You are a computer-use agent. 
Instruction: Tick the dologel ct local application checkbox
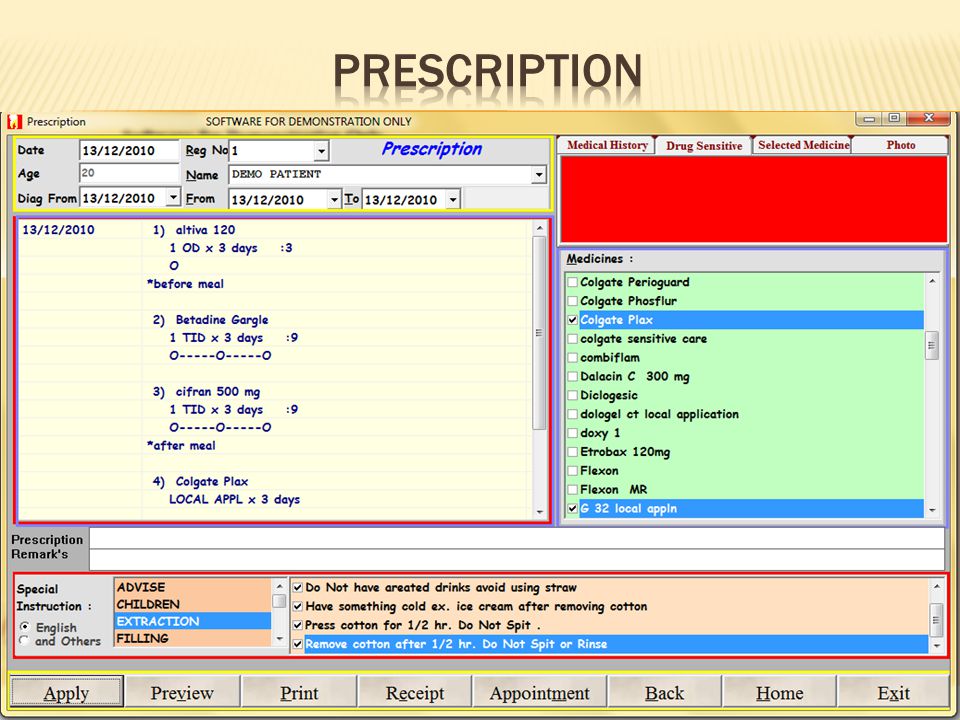pos(572,414)
